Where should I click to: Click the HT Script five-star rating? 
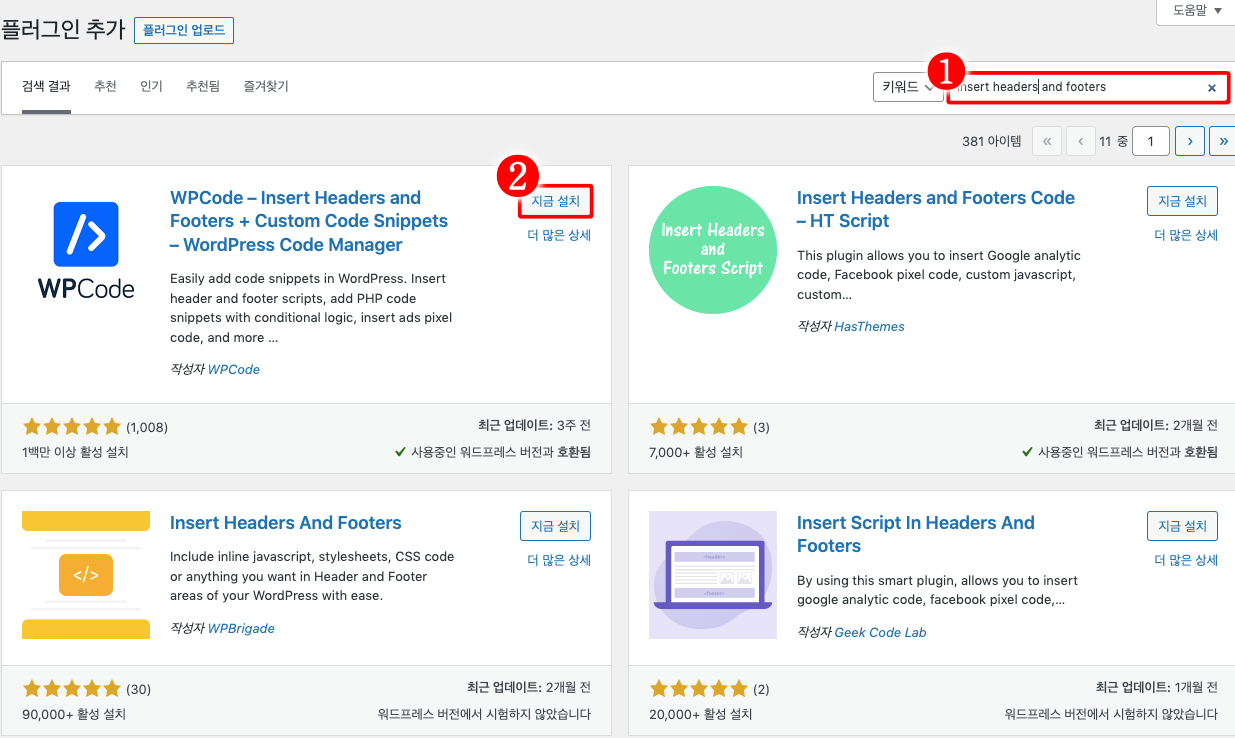pyautogui.click(x=698, y=427)
